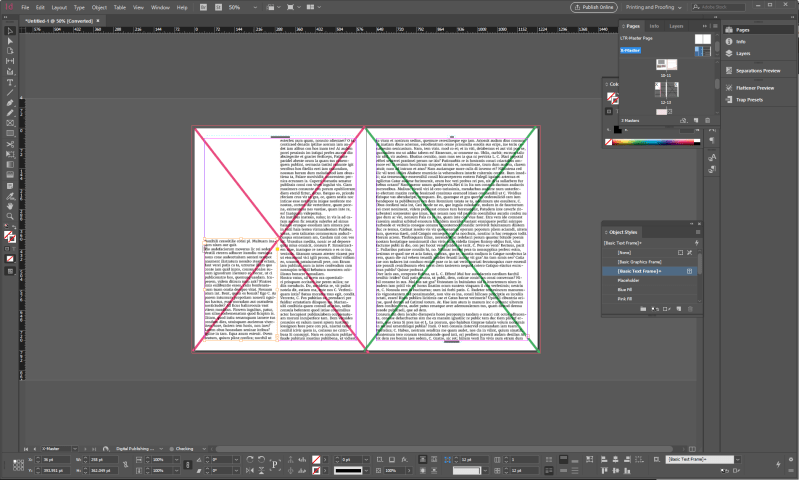The height and width of the screenshot is (480, 799).
Task: Toggle constrain proportions for width and height
Action: [125, 465]
